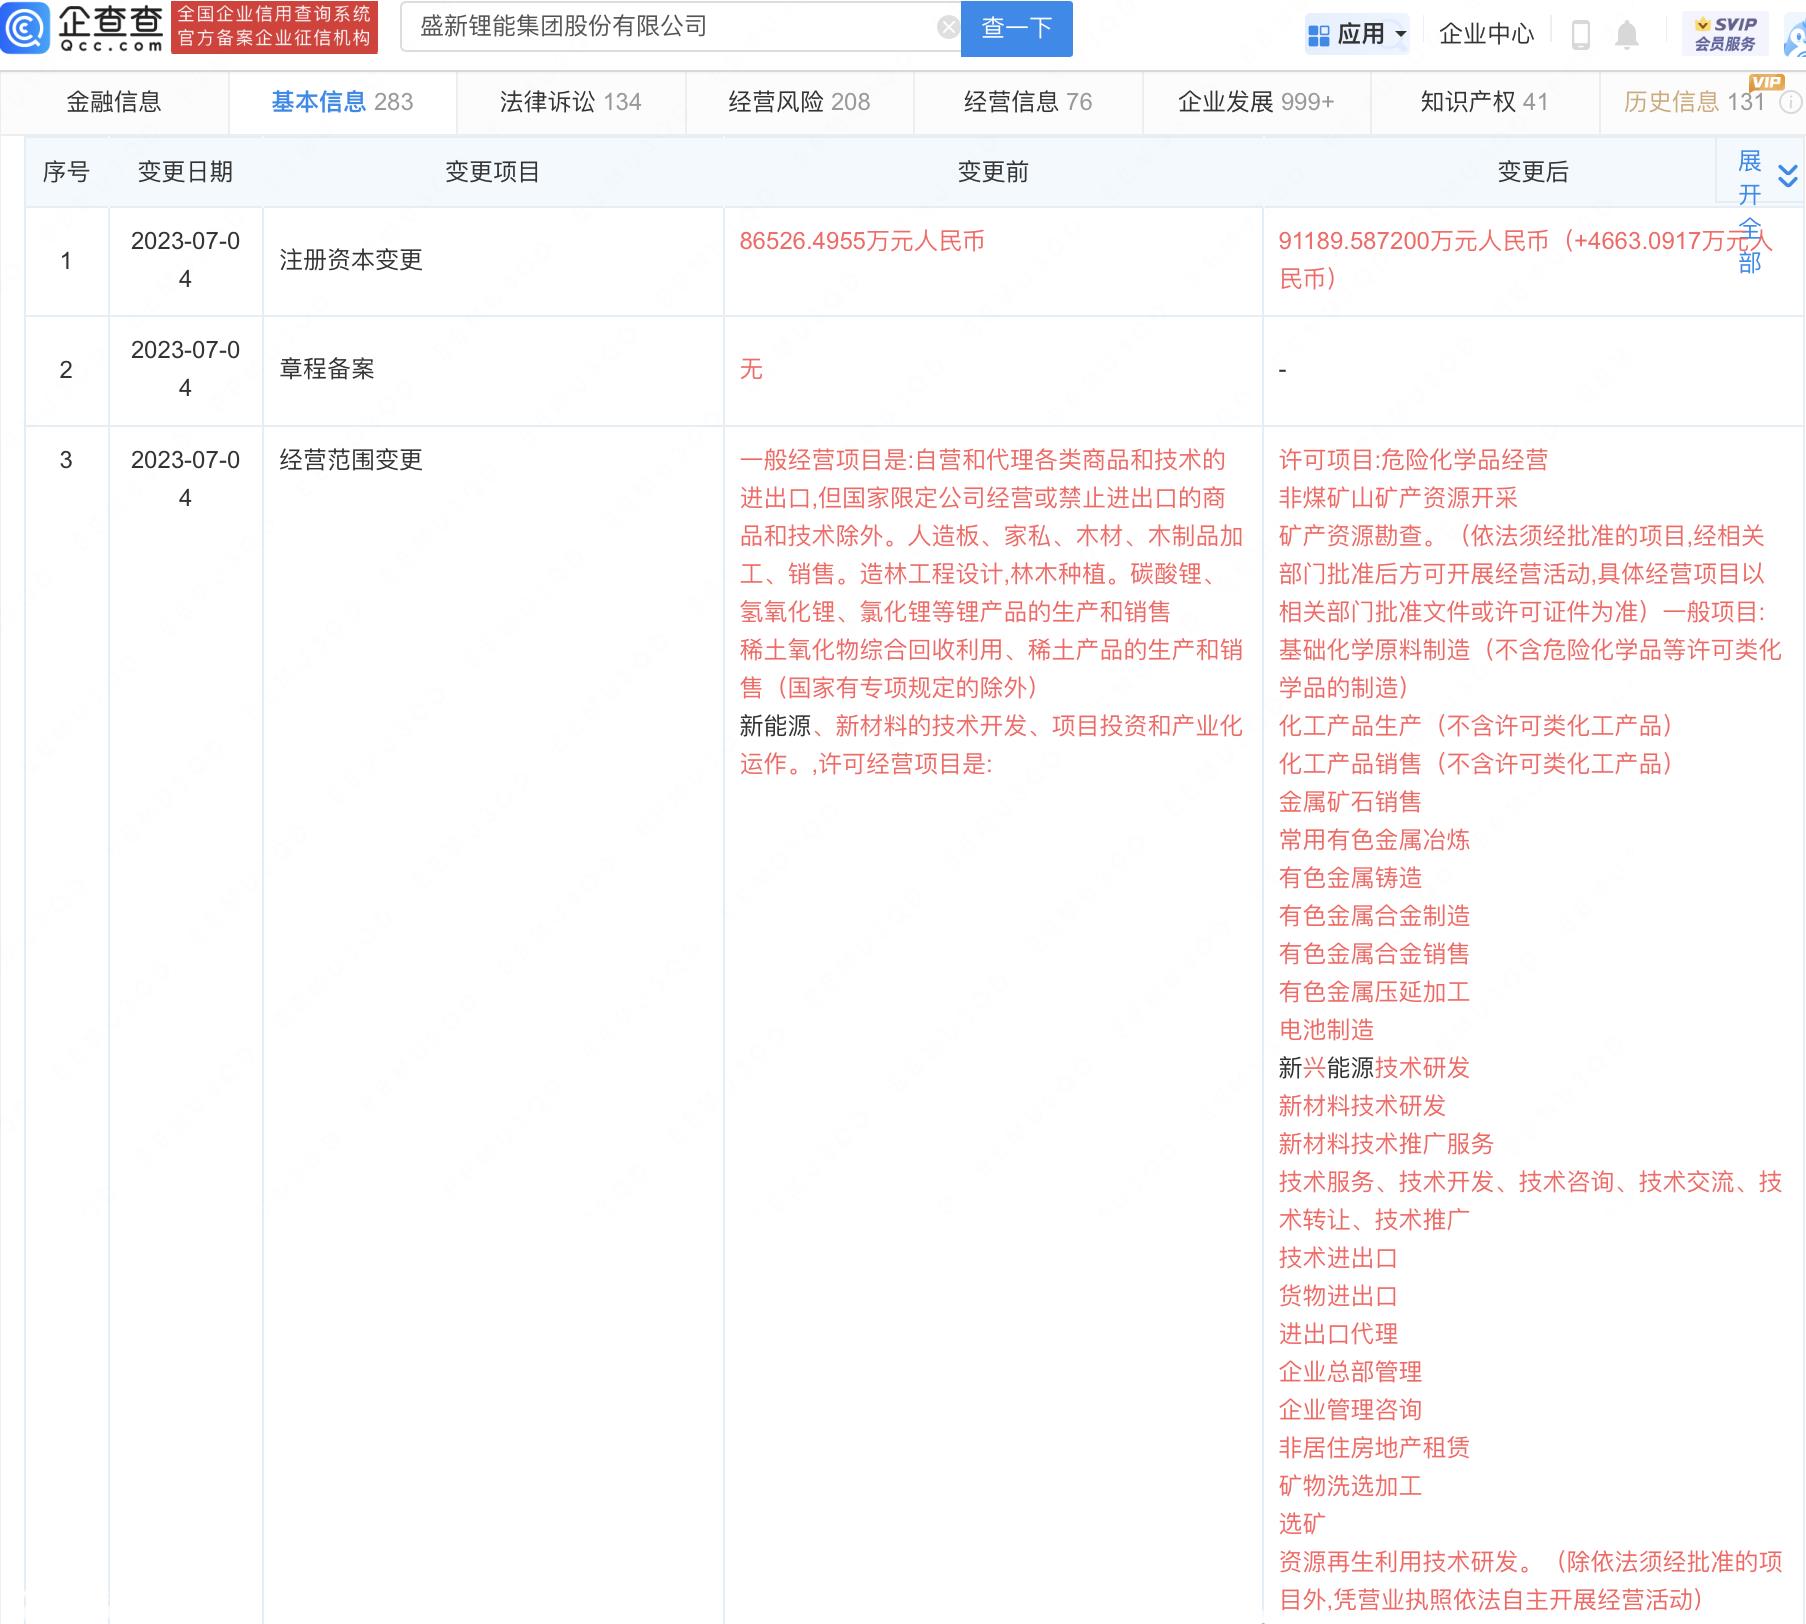1806x1624 pixels.
Task: Switch to the 基本信息 283 tab
Action: click(x=342, y=102)
